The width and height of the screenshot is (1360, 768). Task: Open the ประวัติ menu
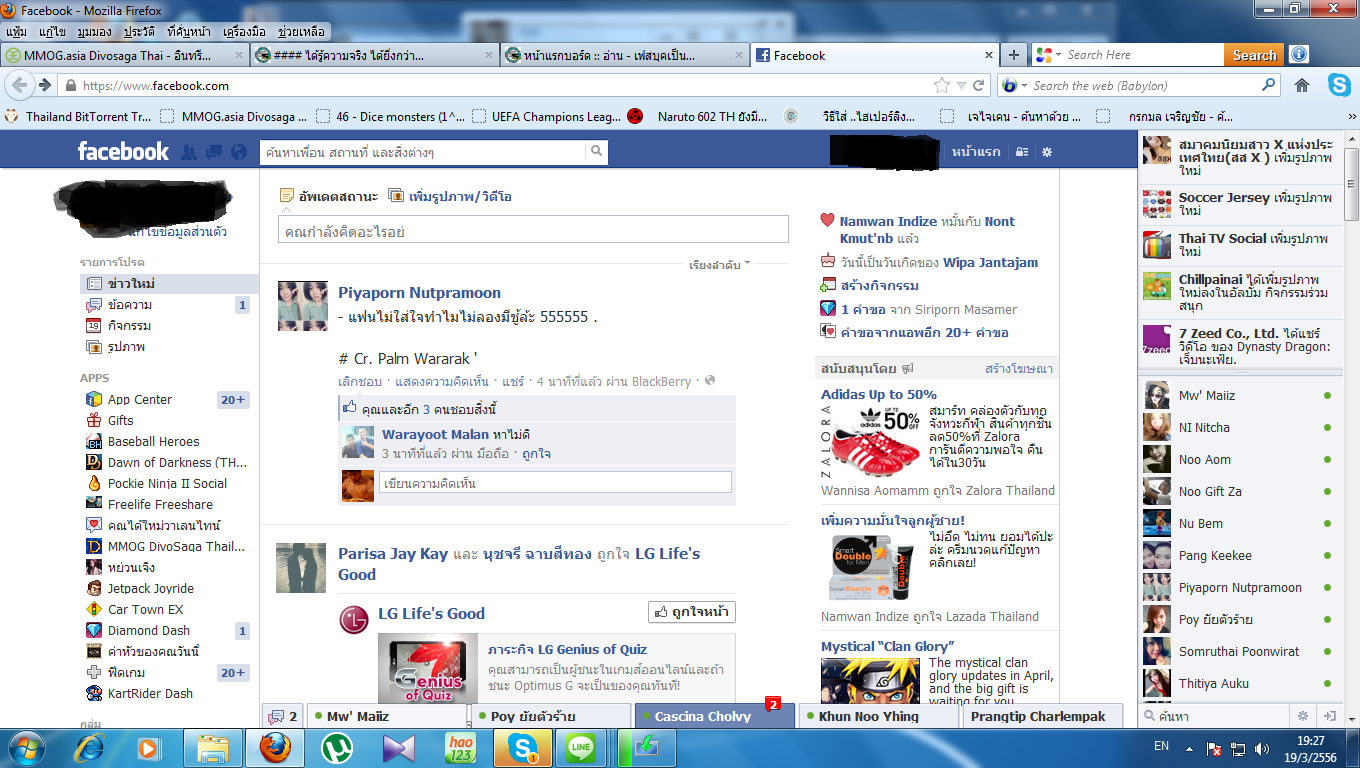click(140, 32)
